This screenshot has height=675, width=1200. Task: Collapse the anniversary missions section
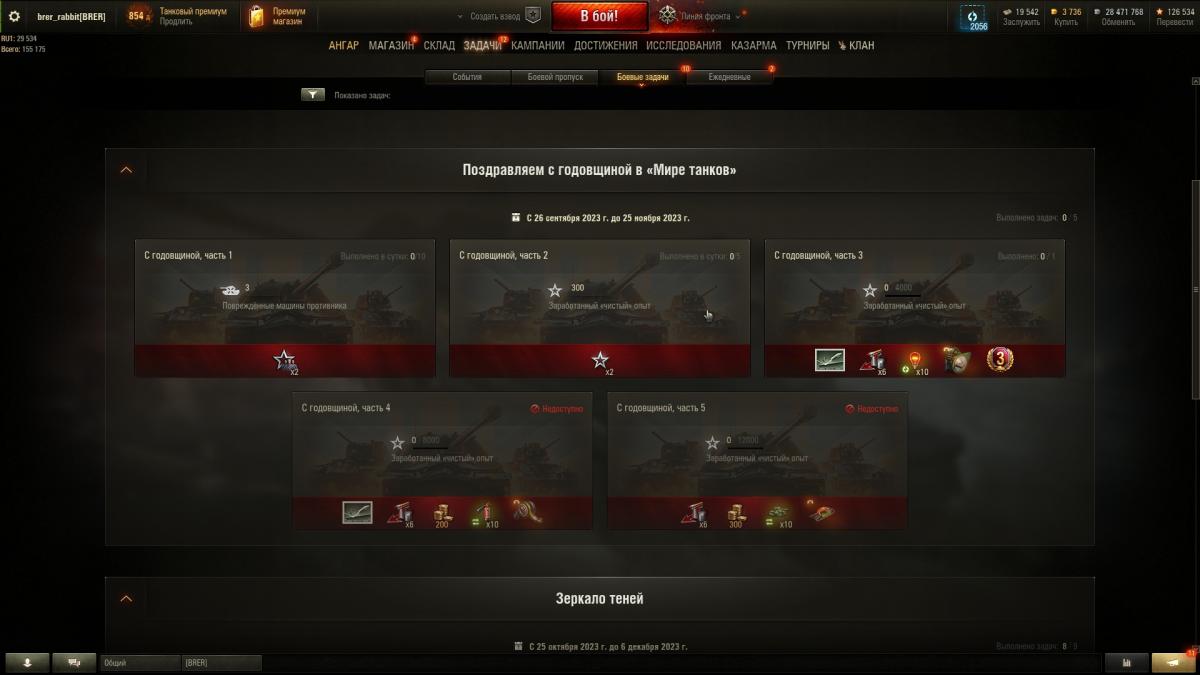point(126,170)
